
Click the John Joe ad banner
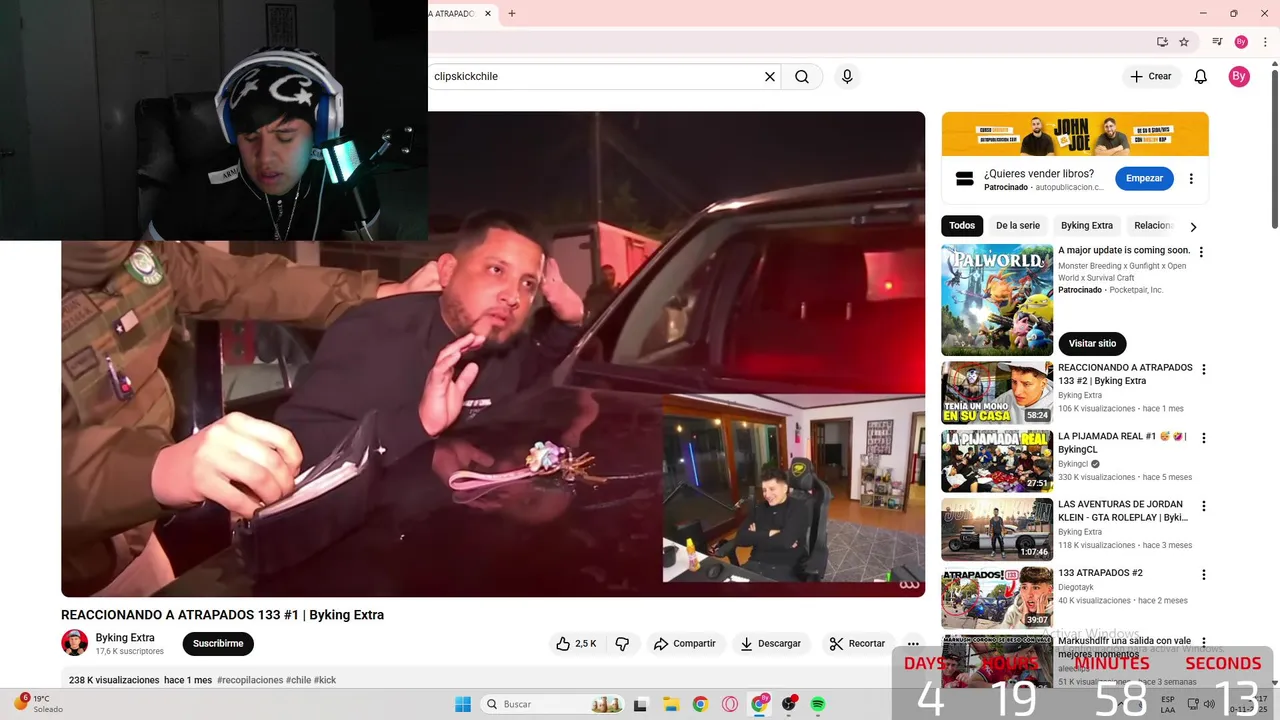coord(1075,134)
